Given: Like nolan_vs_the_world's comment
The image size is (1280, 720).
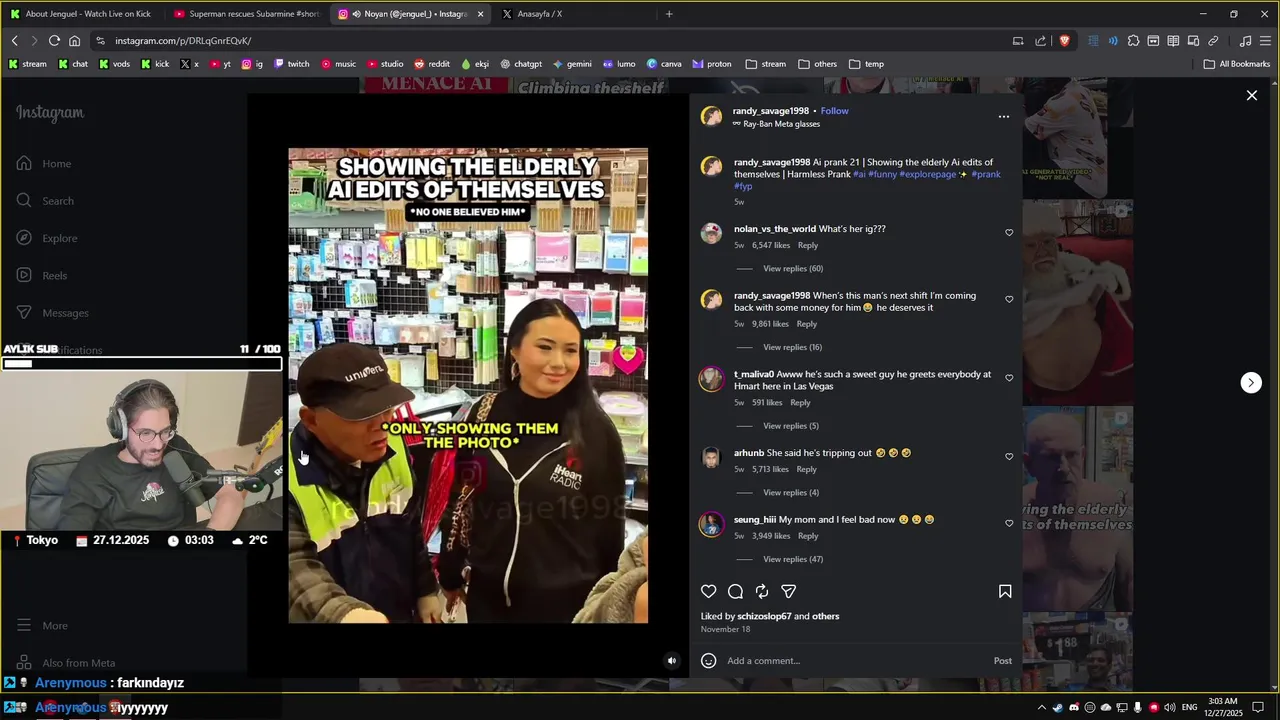Looking at the screenshot, I should click(1009, 232).
